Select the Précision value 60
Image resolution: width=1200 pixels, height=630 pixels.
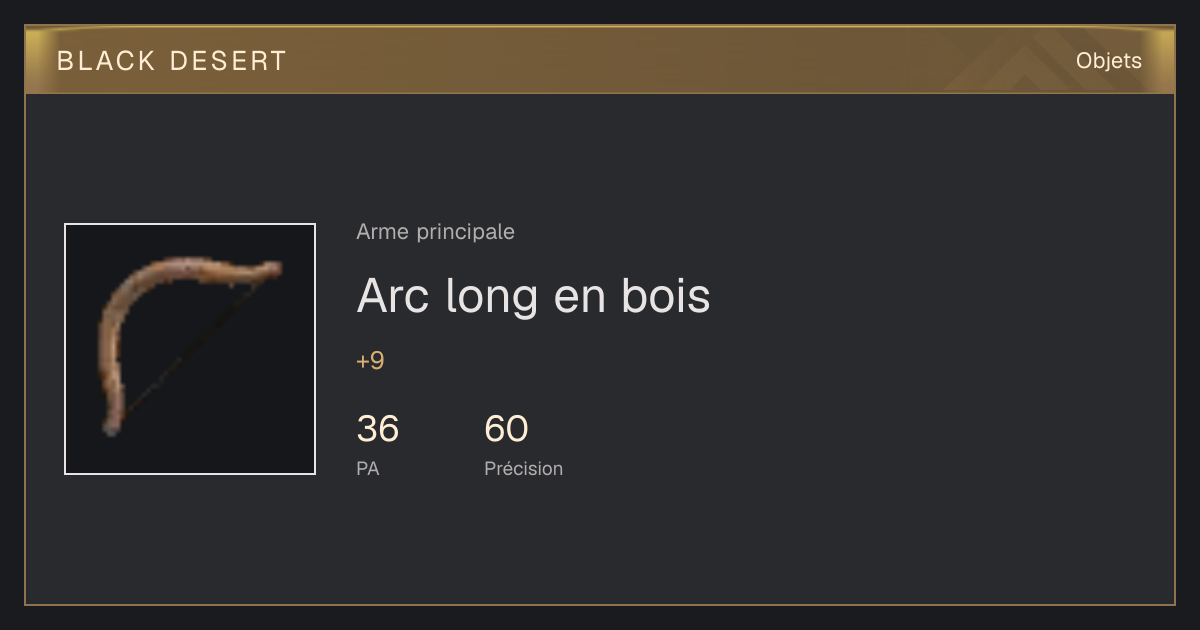tap(506, 429)
